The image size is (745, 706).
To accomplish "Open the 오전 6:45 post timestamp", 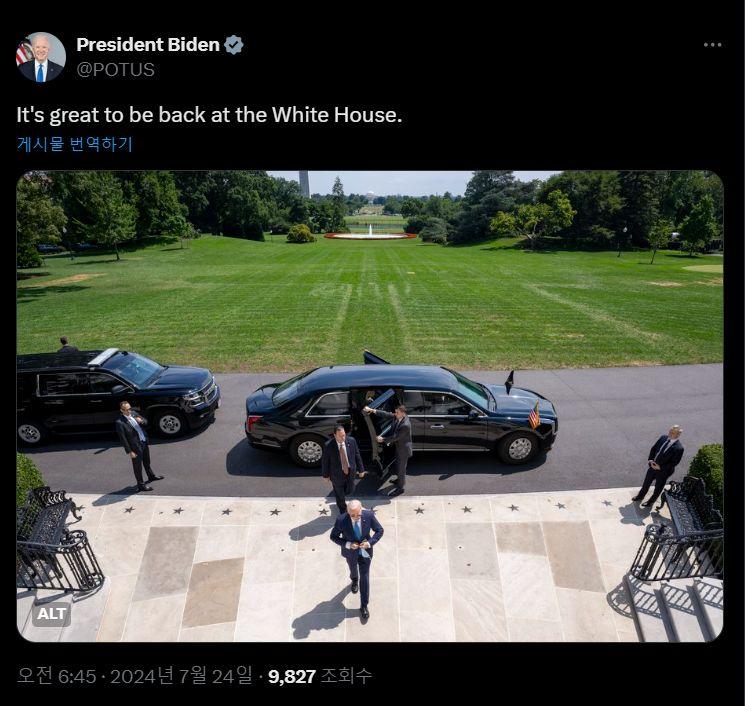I will pos(57,676).
